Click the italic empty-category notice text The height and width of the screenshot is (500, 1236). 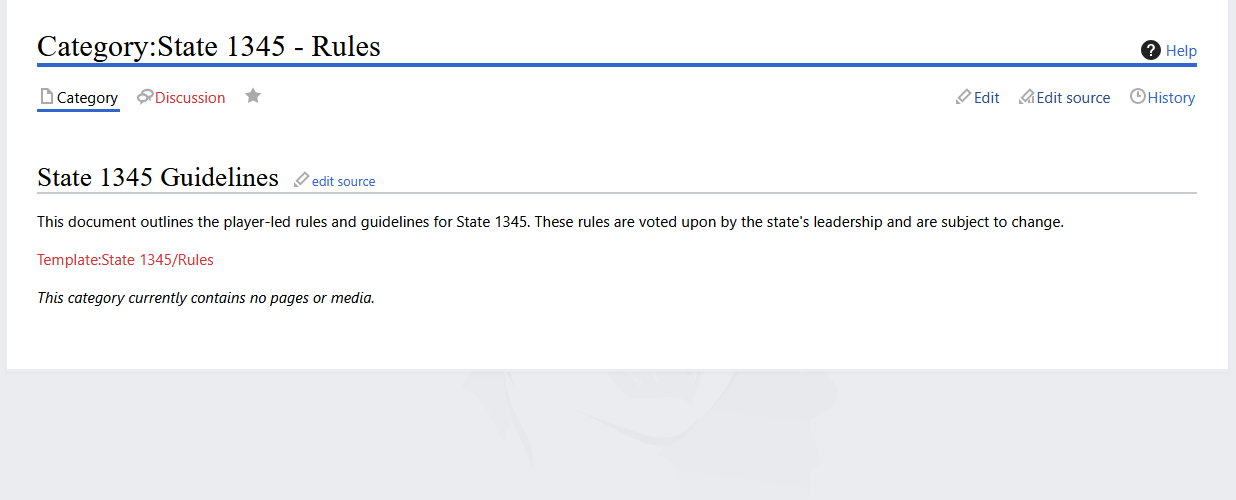[205, 298]
